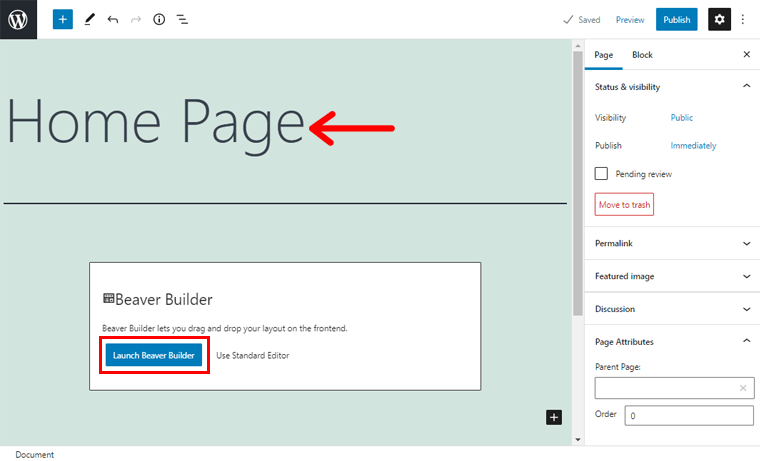This screenshot has height=461, width=760.
Task: Click the redo arrow icon
Action: 136,19
